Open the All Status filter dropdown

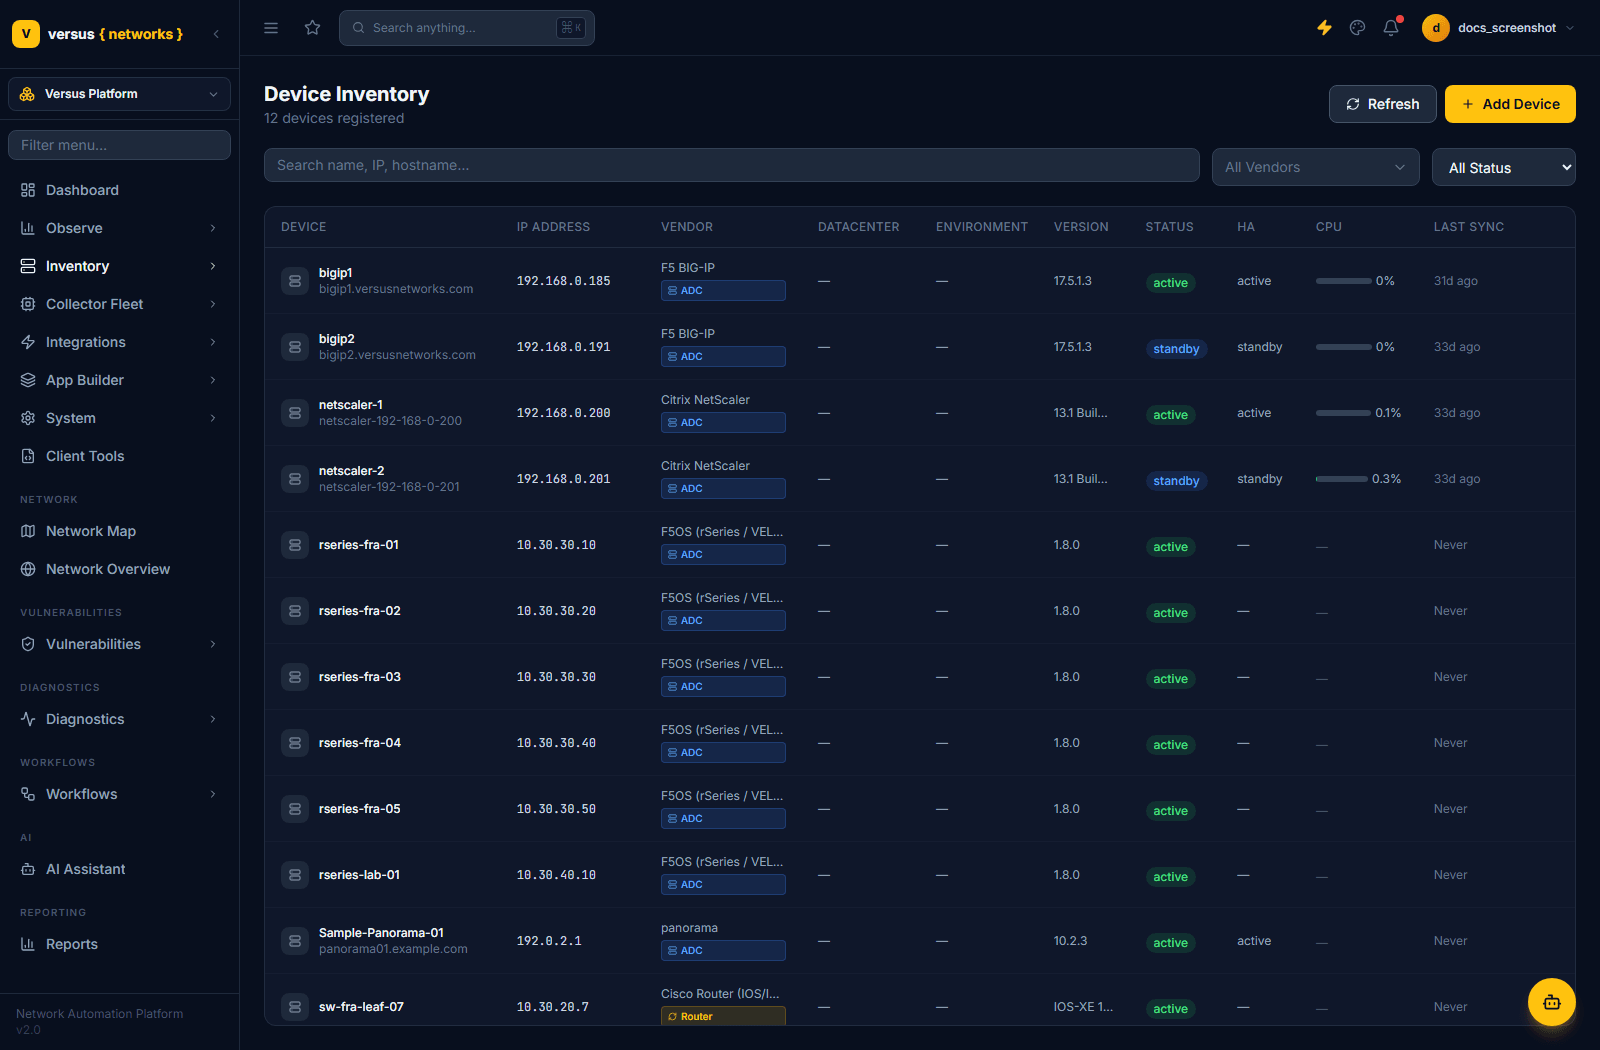tap(1504, 167)
